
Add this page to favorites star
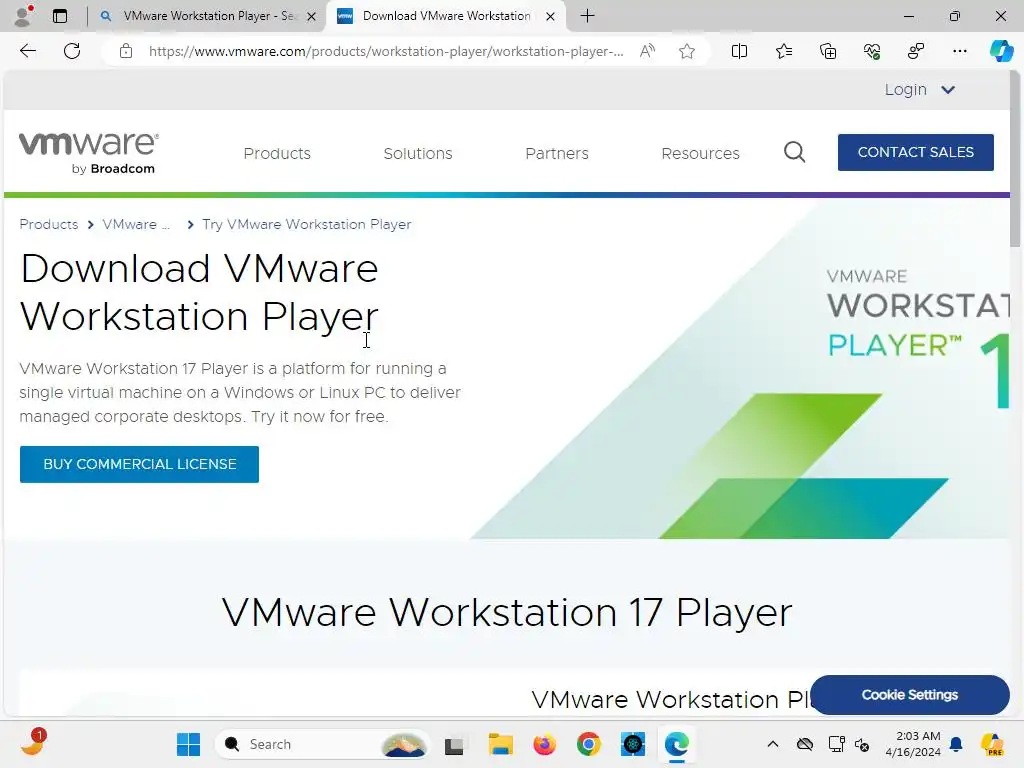[686, 51]
